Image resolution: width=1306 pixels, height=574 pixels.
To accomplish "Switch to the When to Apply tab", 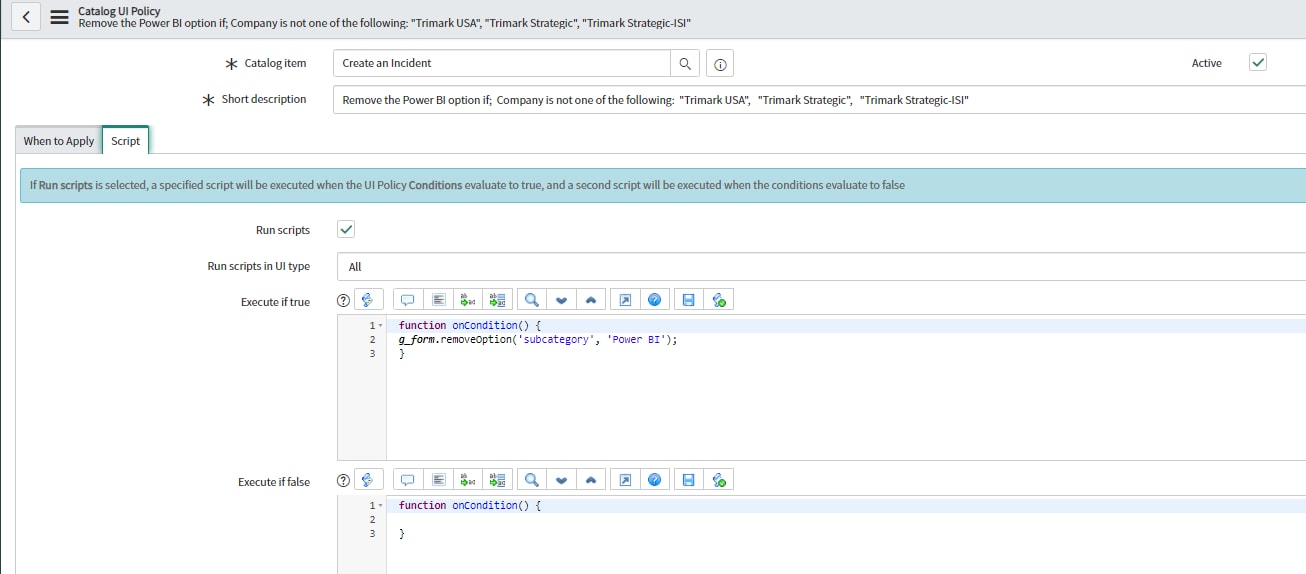I will coord(59,141).
